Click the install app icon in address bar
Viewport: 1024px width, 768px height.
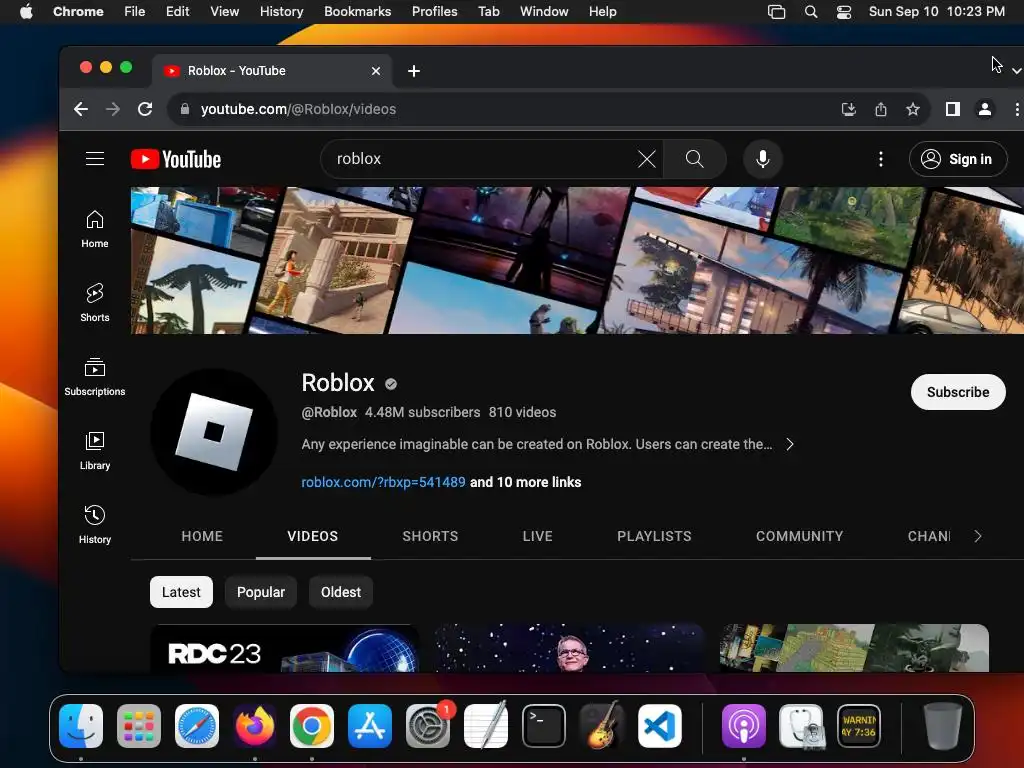tap(848, 109)
